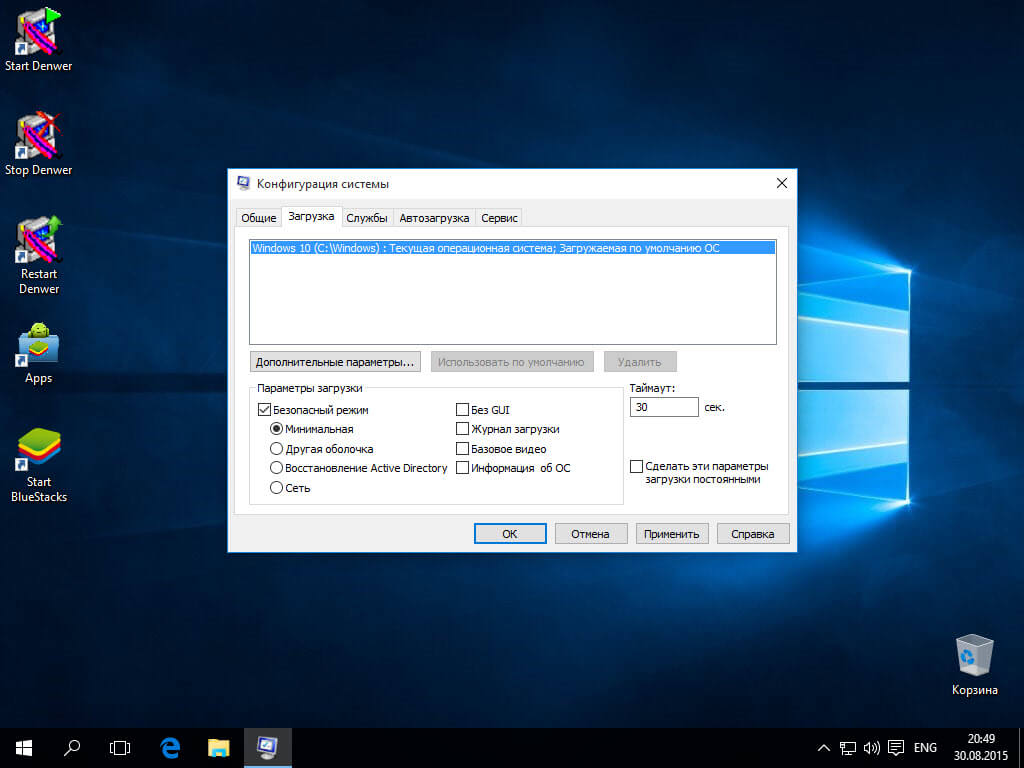Open Task View from the taskbar
1024x768 pixels.
click(x=120, y=748)
